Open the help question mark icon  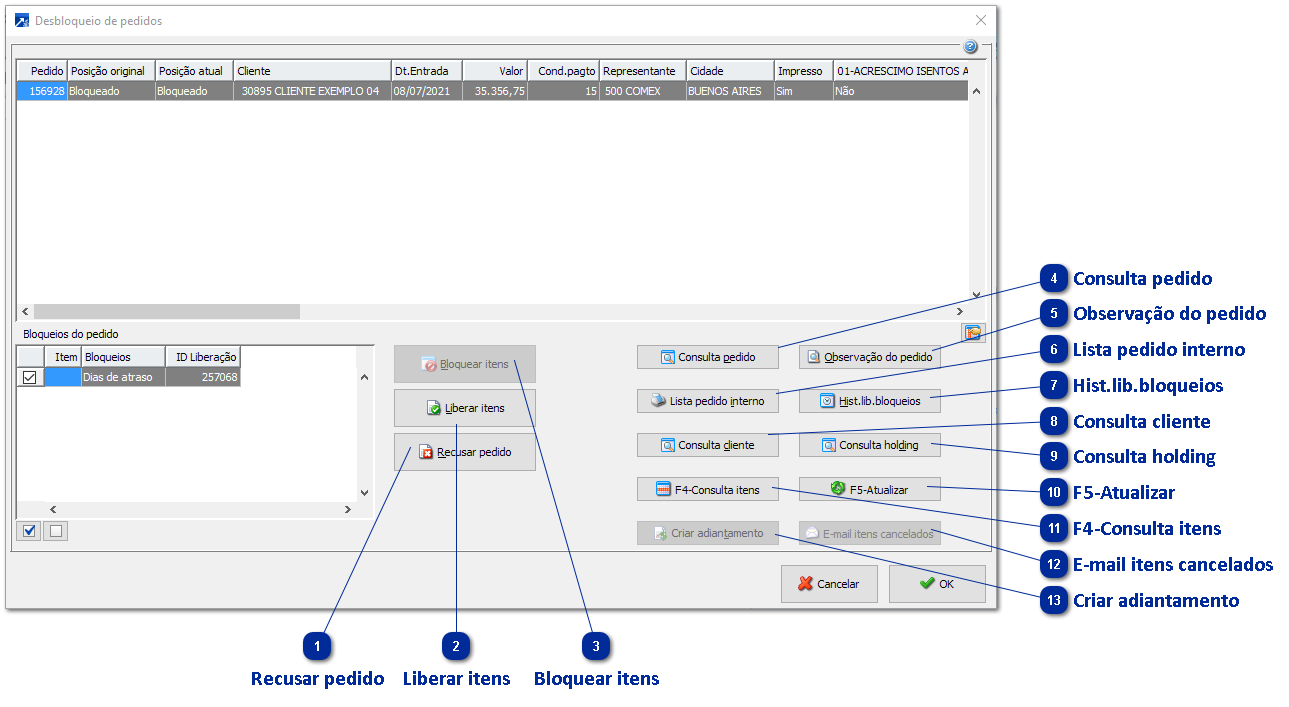point(970,47)
